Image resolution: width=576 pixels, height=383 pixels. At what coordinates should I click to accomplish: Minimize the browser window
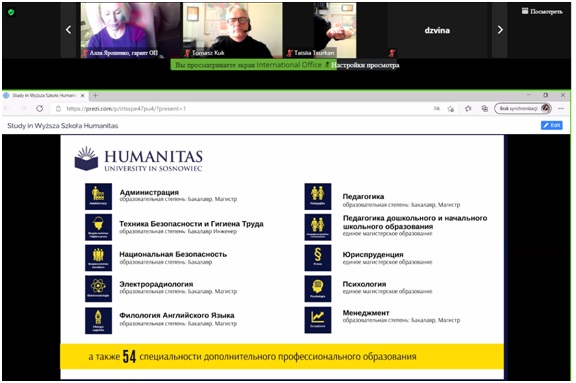click(x=529, y=95)
